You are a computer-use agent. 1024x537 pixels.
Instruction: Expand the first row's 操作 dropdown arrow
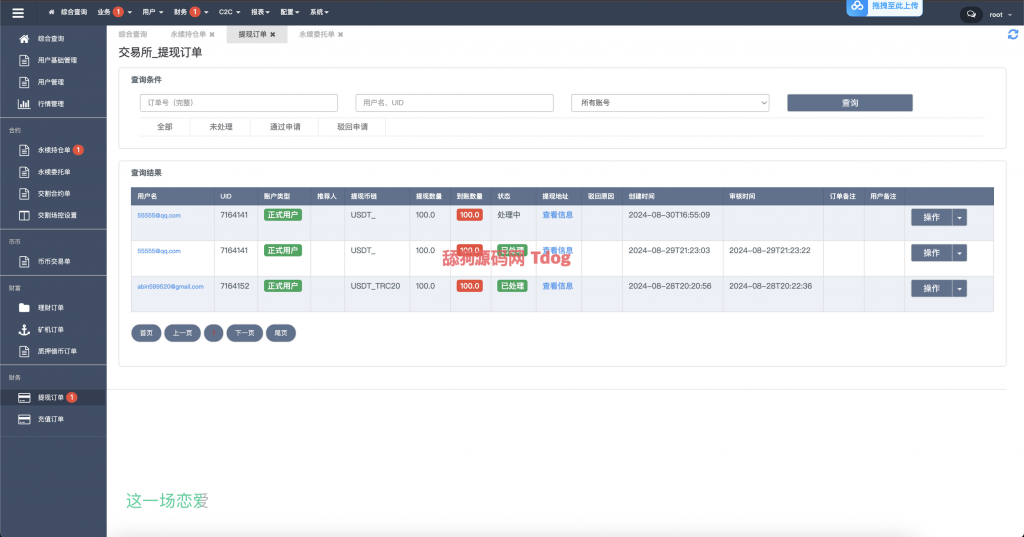coord(959,217)
